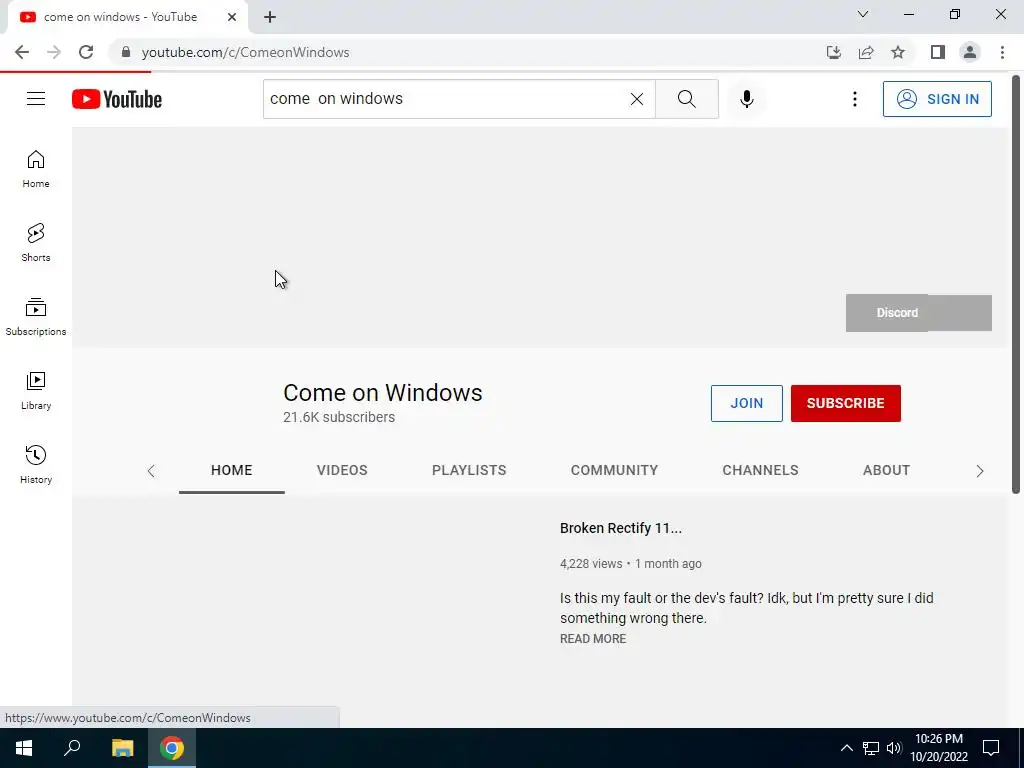
Task: Toggle the browser side panel
Action: [938, 52]
